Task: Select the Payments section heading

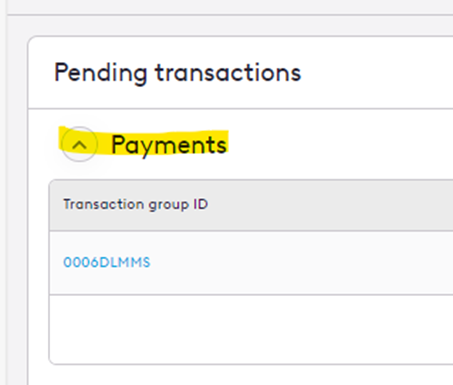Action: click(169, 145)
